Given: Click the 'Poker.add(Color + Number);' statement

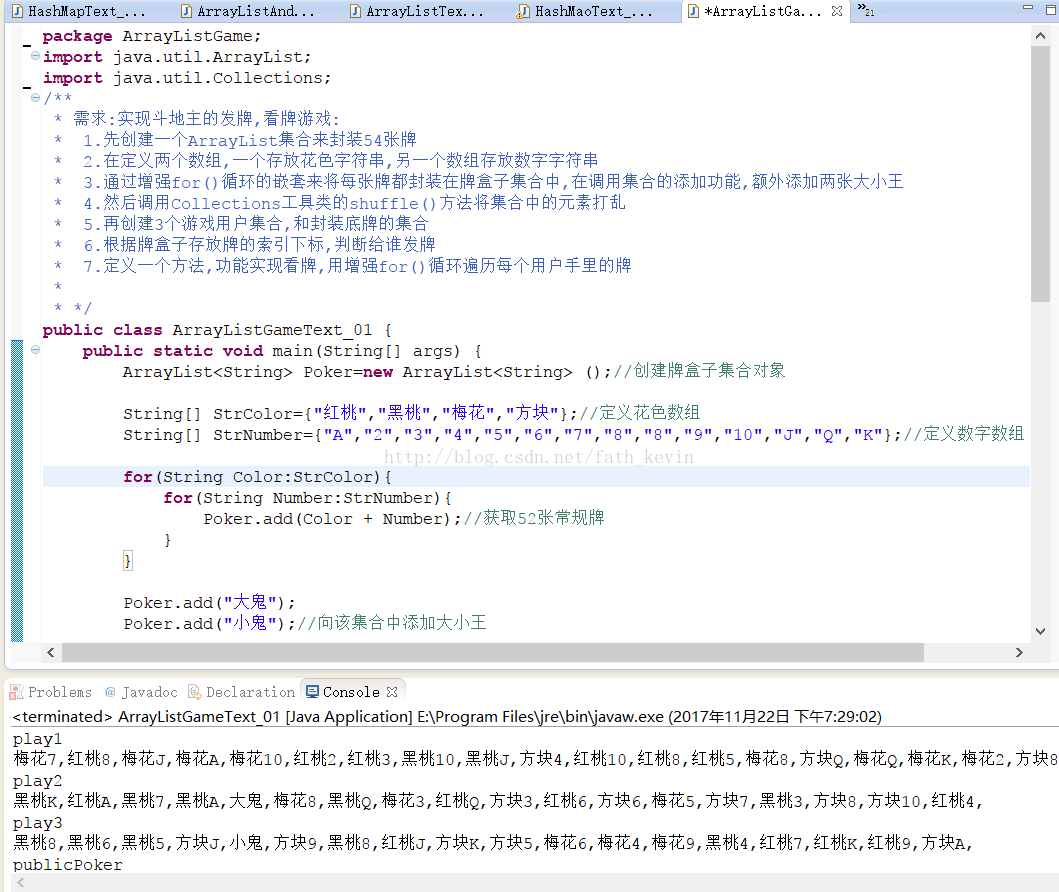Looking at the screenshot, I should (333, 519).
